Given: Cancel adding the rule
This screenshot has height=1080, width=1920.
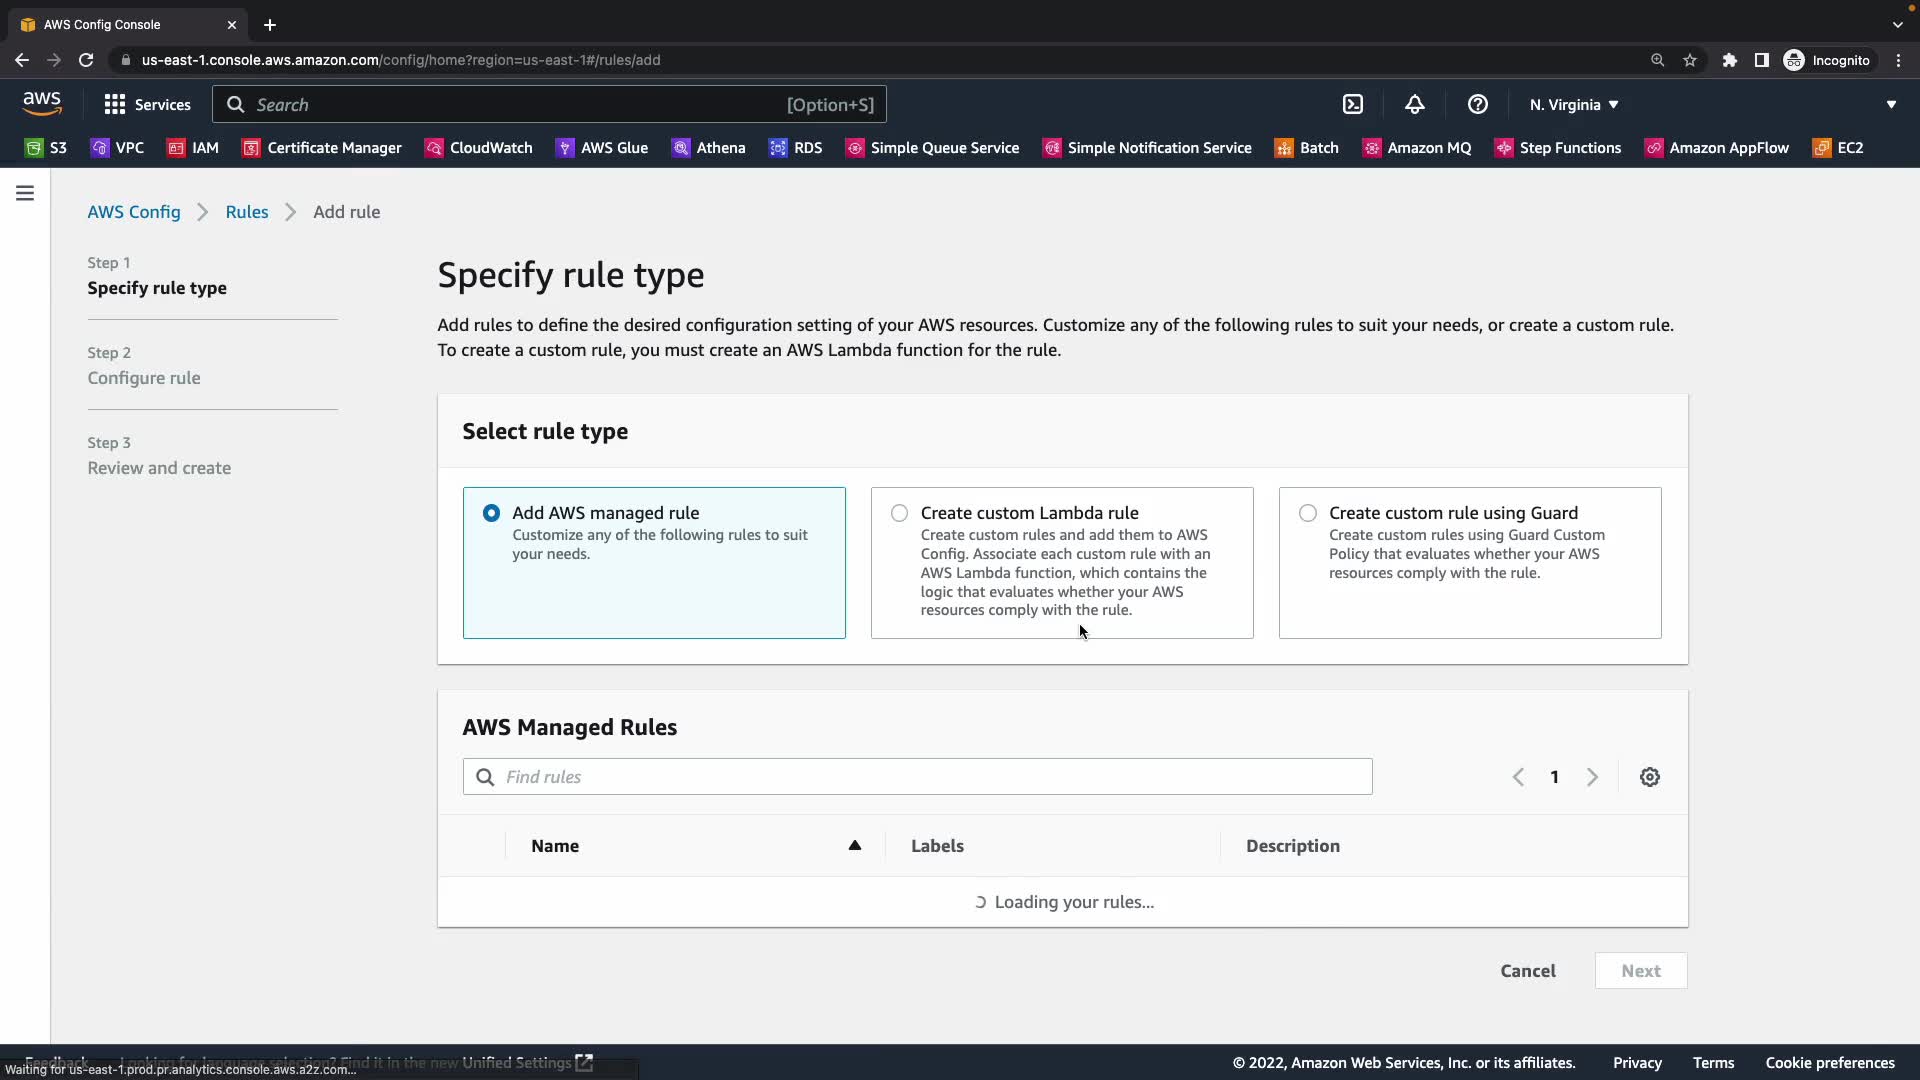Looking at the screenshot, I should (x=1527, y=971).
